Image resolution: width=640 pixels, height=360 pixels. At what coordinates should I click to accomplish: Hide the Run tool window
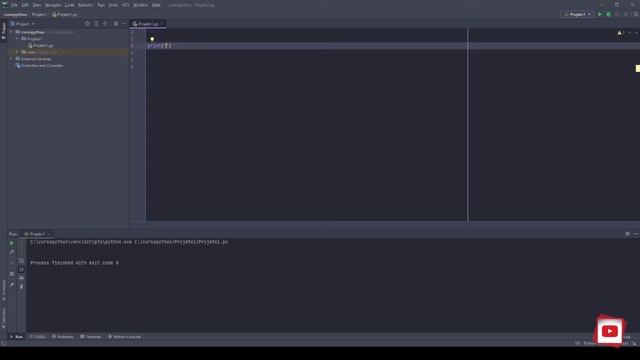[x=636, y=234]
